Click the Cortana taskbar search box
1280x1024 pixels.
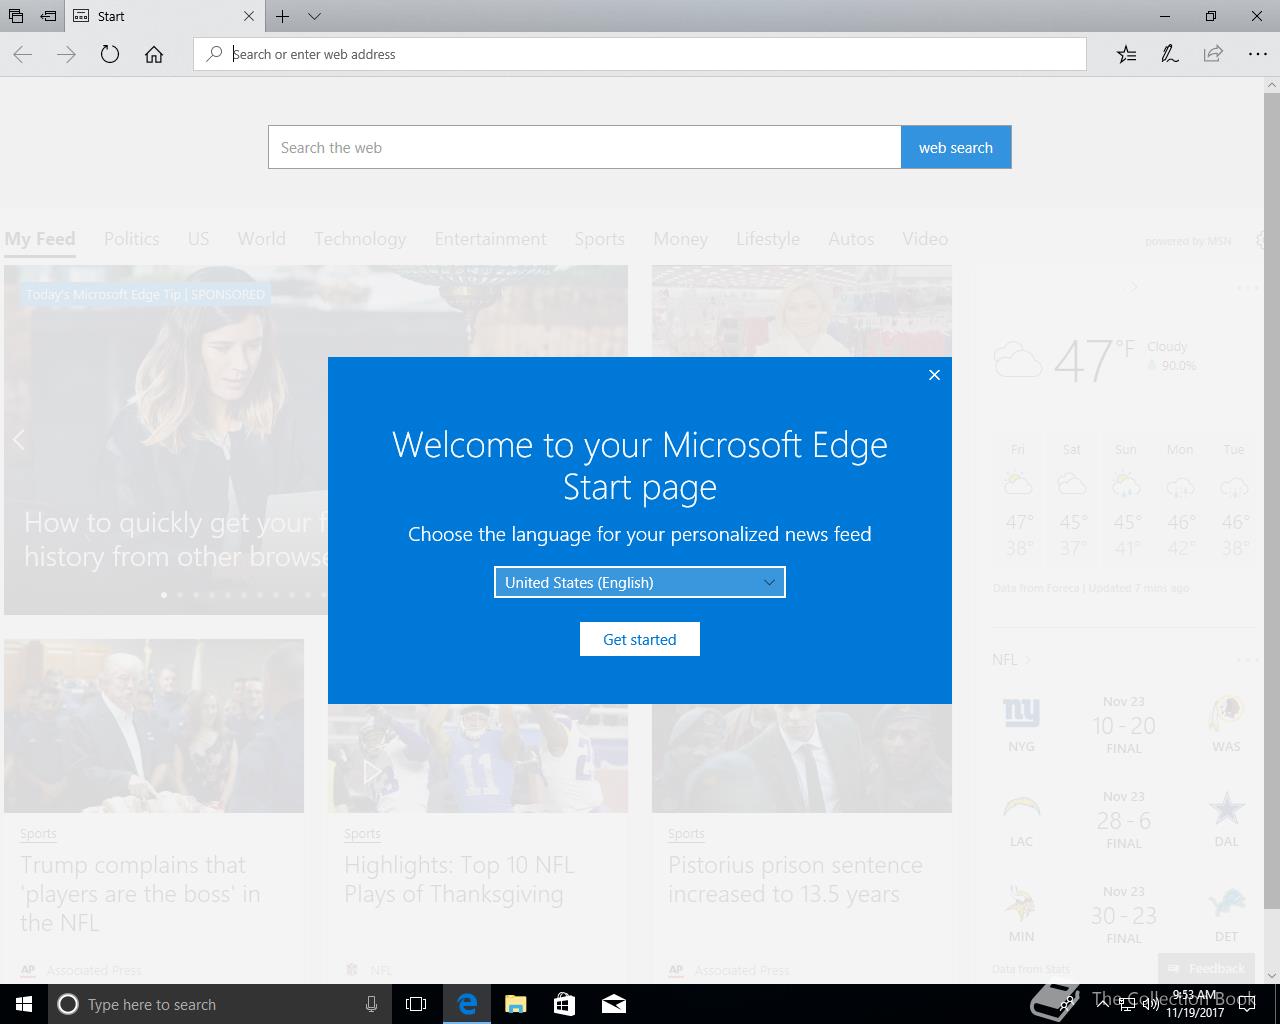click(220, 1004)
